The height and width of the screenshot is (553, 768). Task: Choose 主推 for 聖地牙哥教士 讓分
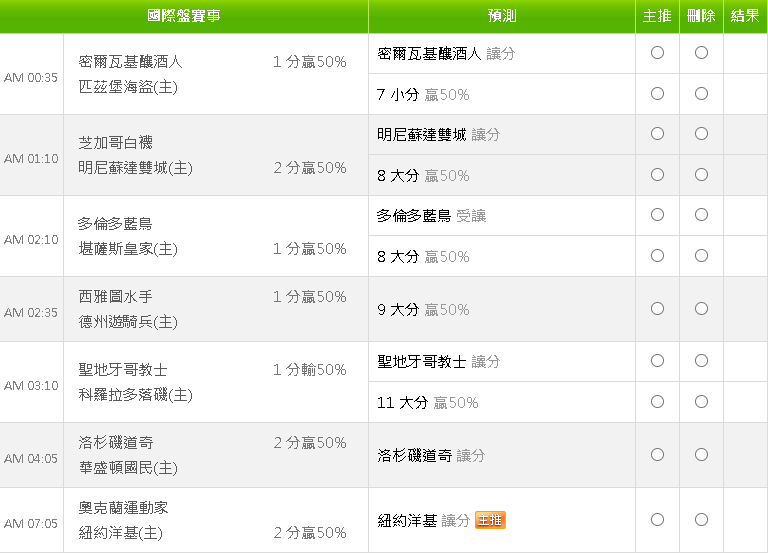coord(657,361)
